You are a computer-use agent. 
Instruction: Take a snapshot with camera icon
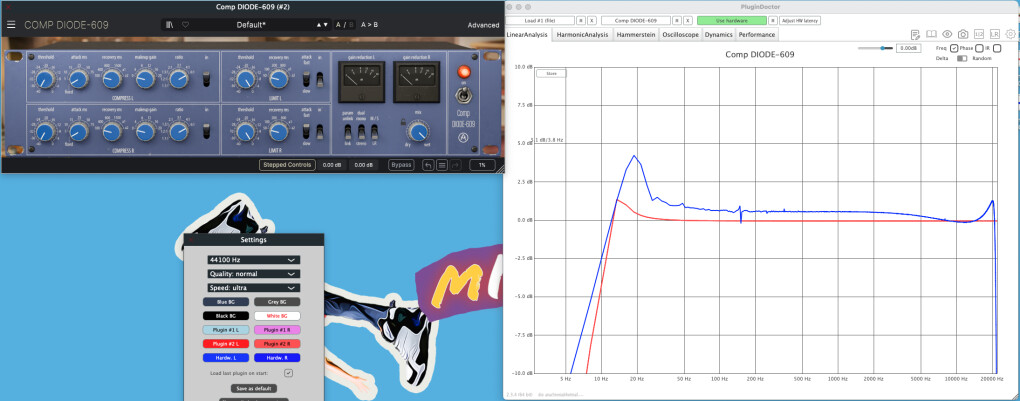coord(963,34)
